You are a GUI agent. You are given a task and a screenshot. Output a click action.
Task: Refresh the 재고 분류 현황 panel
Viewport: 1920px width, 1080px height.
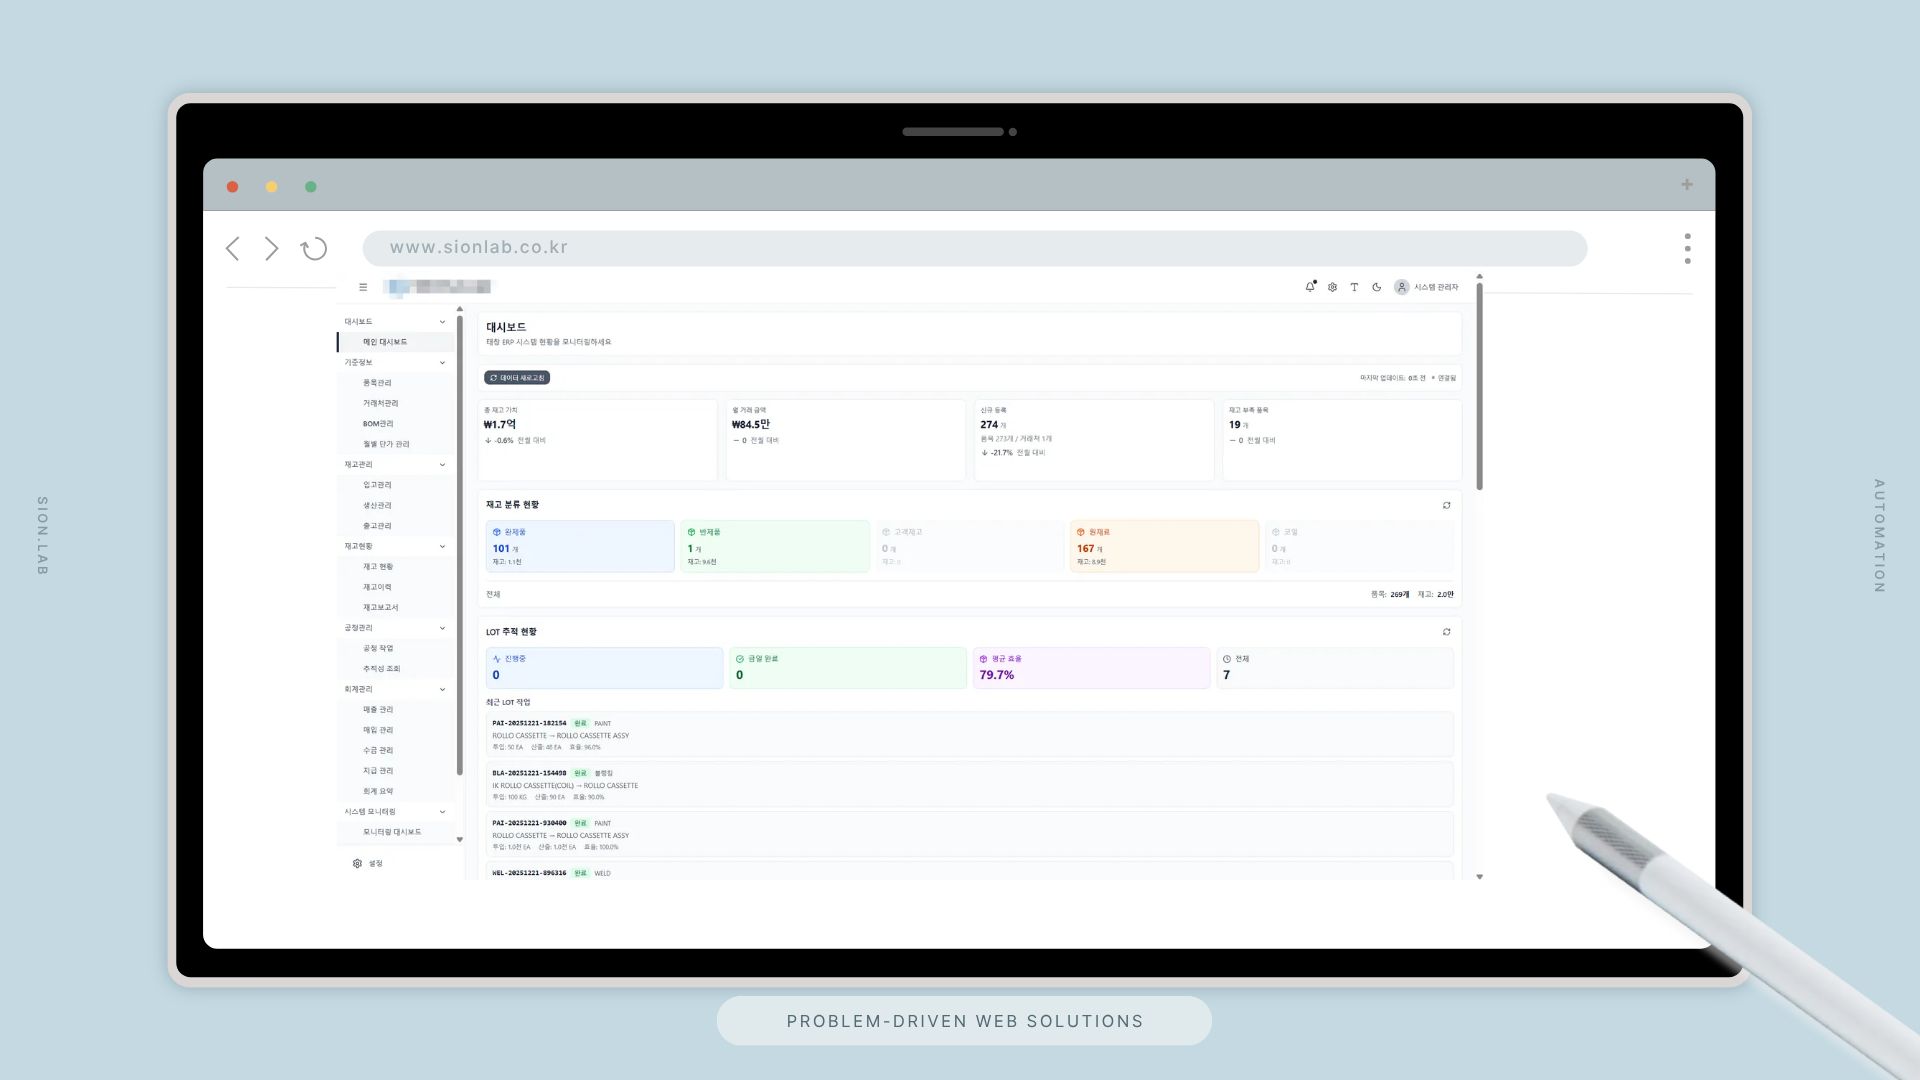(x=1446, y=505)
